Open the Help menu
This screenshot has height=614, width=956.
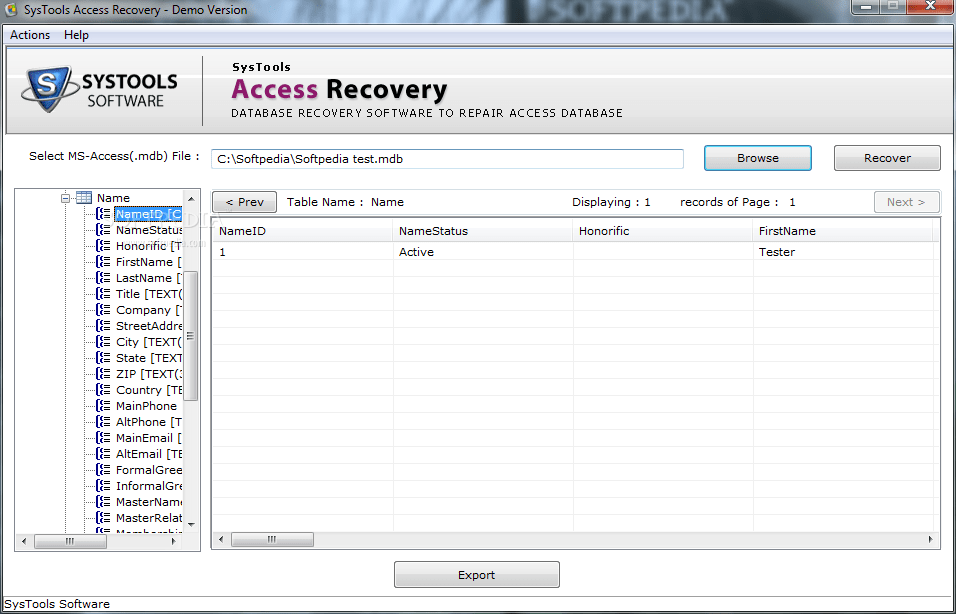[x=76, y=34]
